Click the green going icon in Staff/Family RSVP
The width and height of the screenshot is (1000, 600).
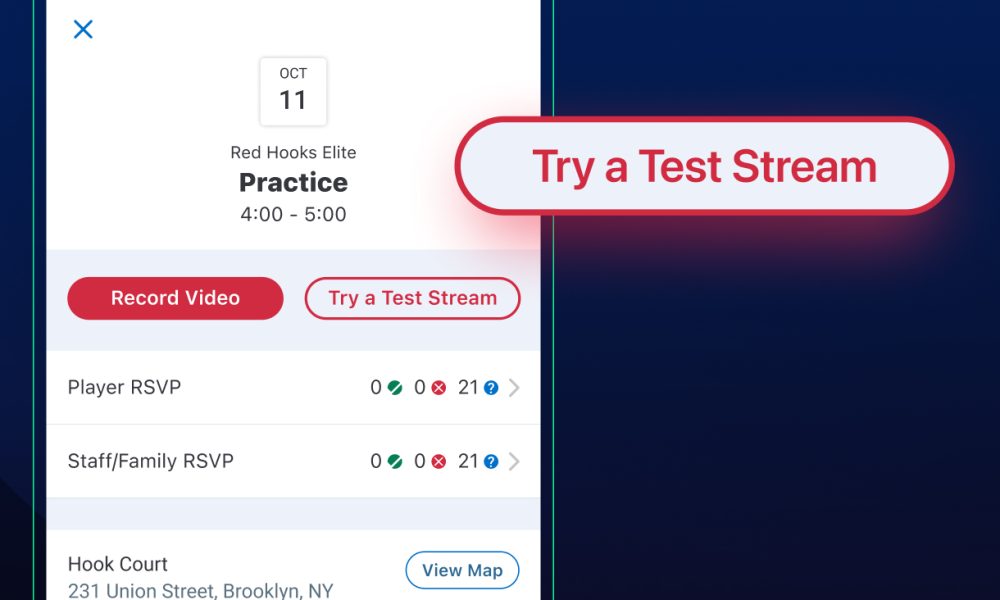(x=395, y=462)
